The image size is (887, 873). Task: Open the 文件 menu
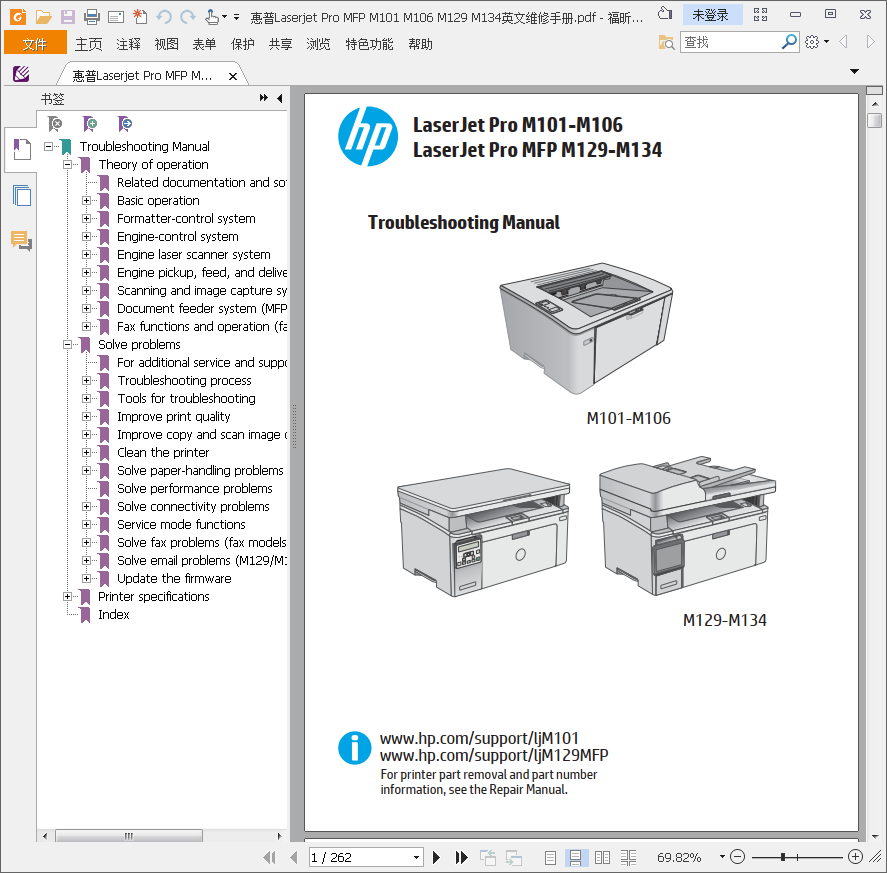[x=35, y=44]
